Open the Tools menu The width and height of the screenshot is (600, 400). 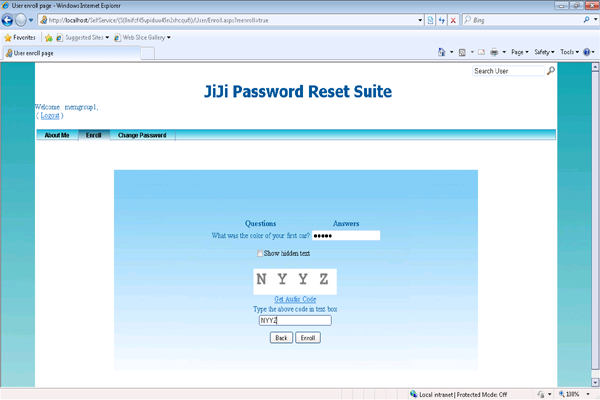569,52
